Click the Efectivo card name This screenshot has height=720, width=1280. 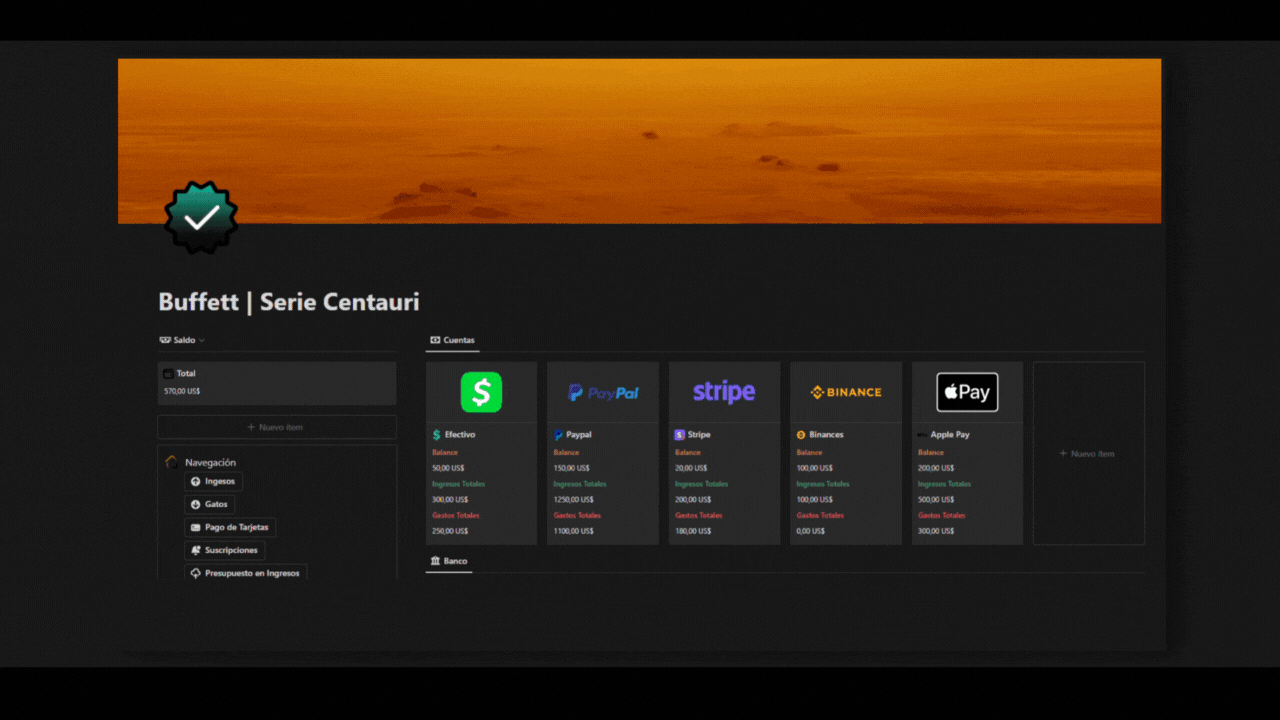click(x=460, y=435)
